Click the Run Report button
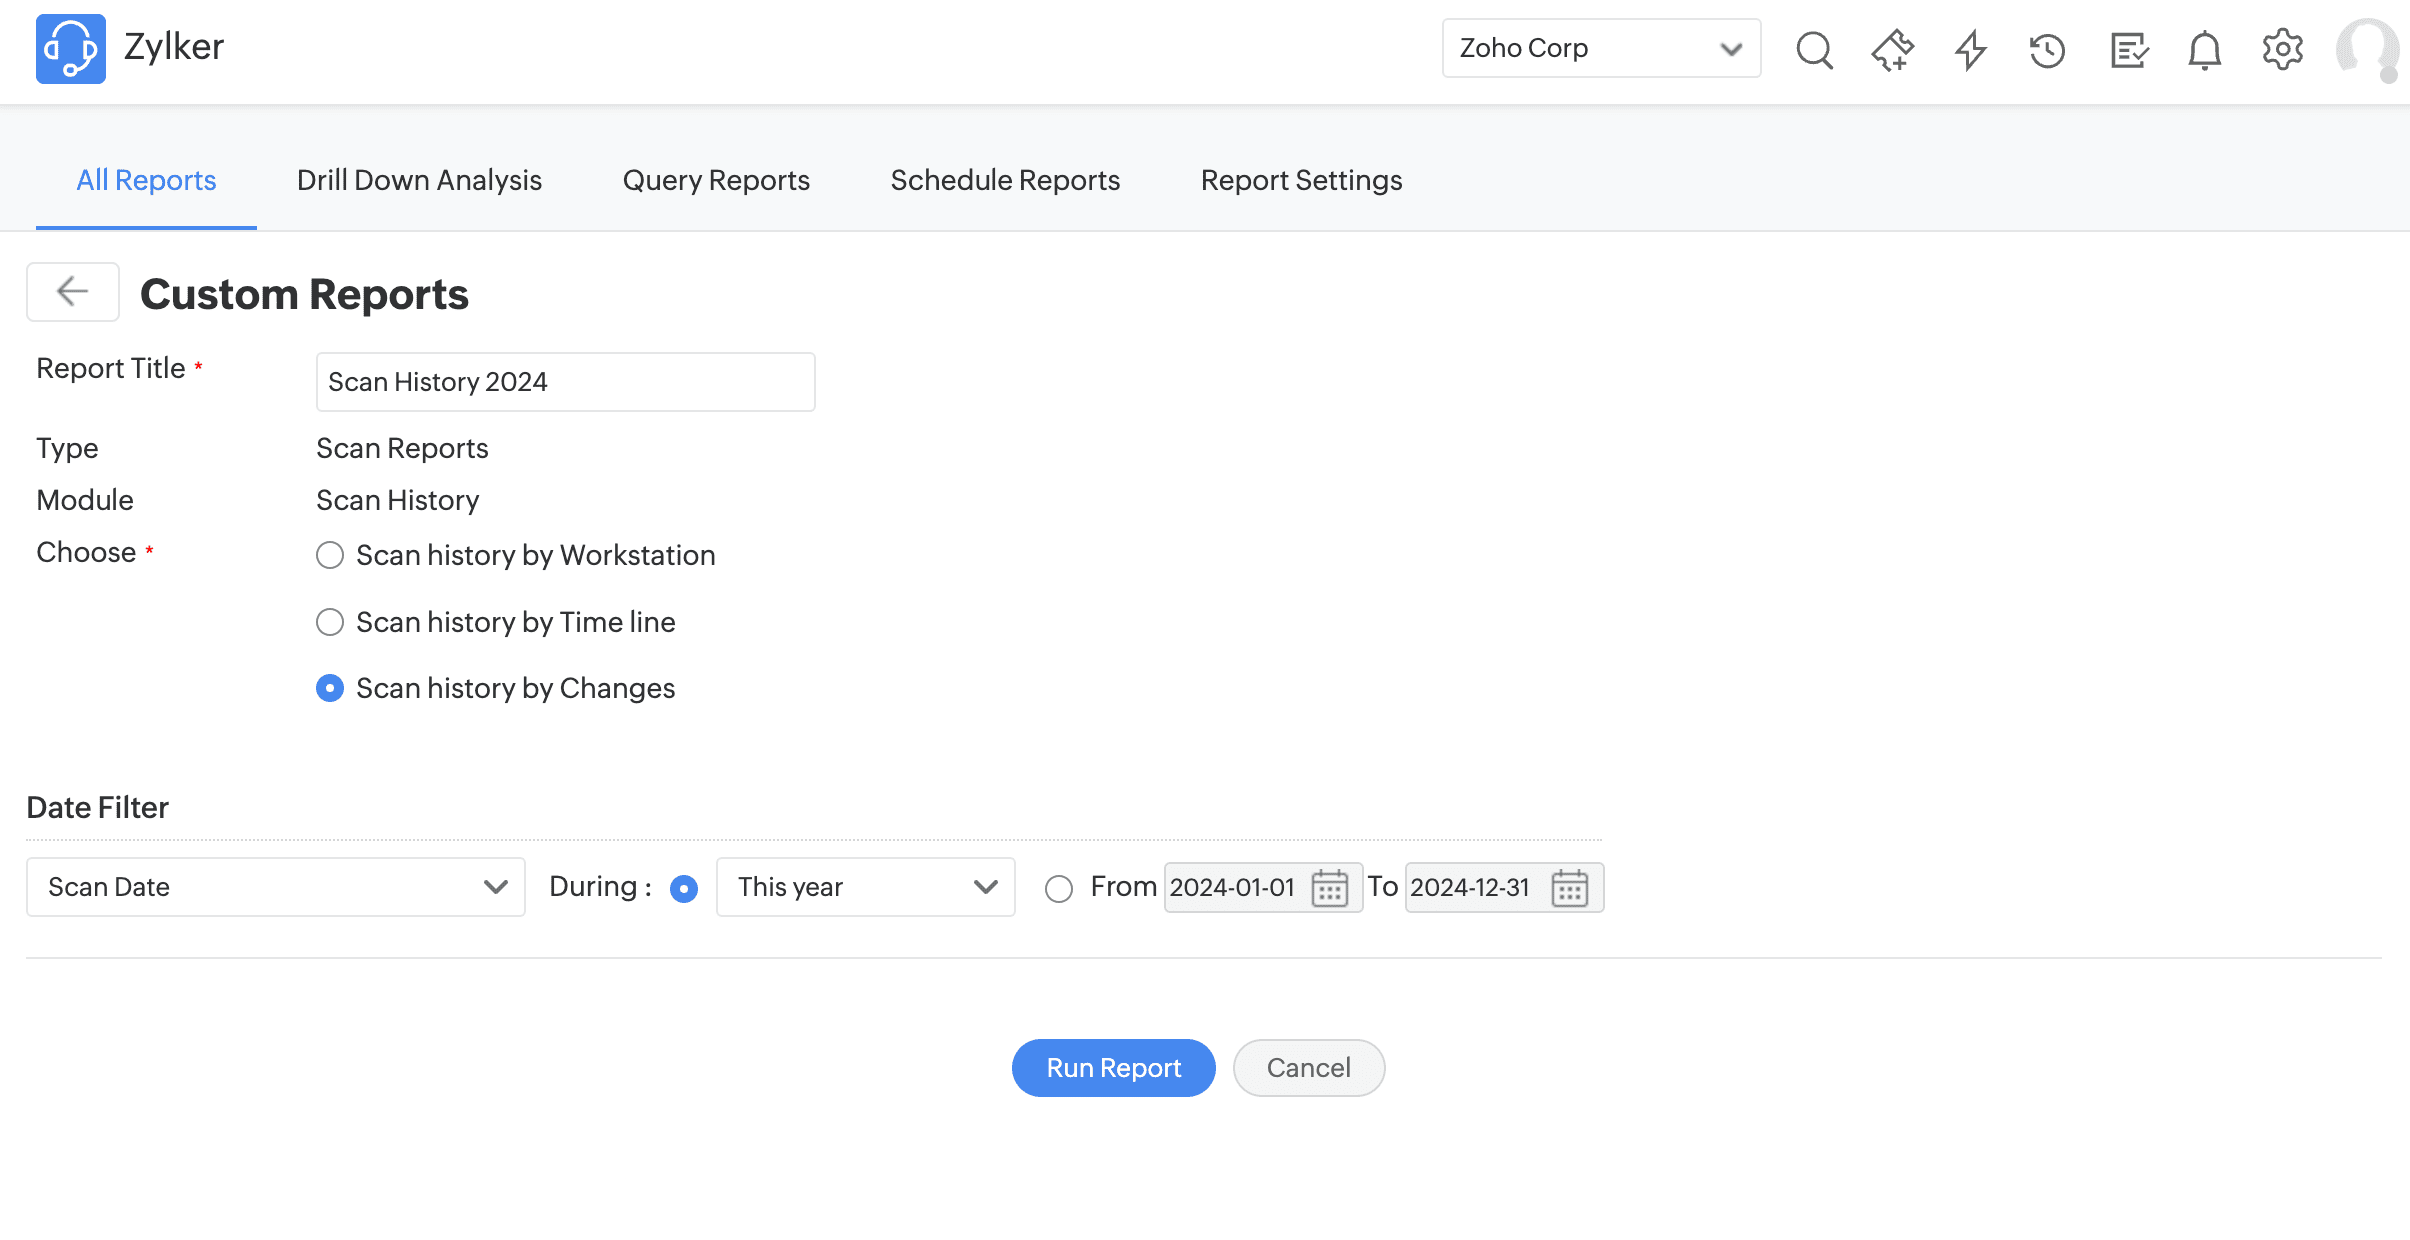The width and height of the screenshot is (2410, 1240). pos(1113,1068)
